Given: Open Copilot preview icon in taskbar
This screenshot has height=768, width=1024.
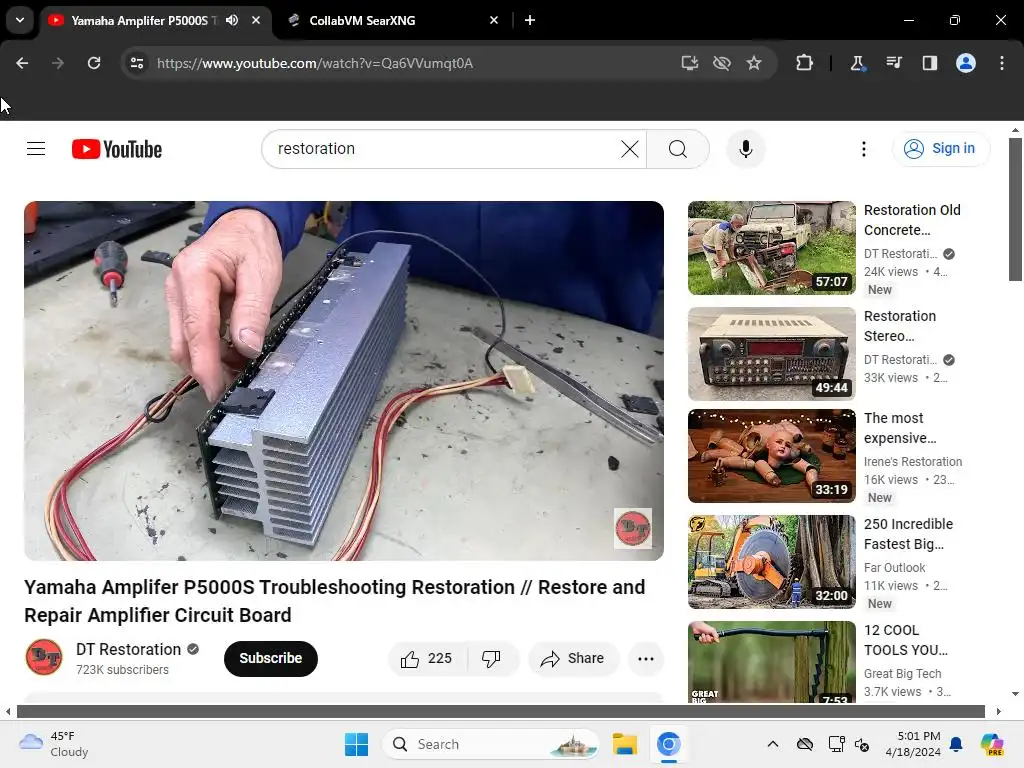Looking at the screenshot, I should (x=992, y=744).
